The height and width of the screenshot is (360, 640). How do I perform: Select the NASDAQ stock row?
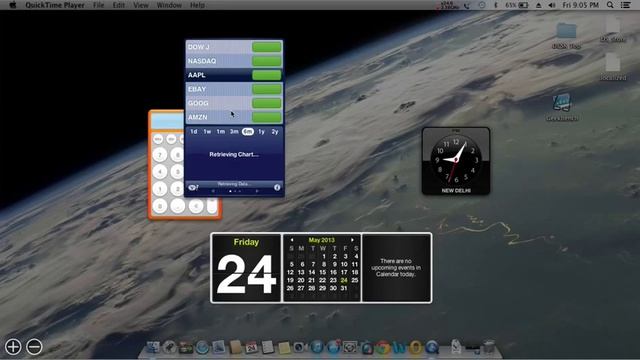coord(234,61)
